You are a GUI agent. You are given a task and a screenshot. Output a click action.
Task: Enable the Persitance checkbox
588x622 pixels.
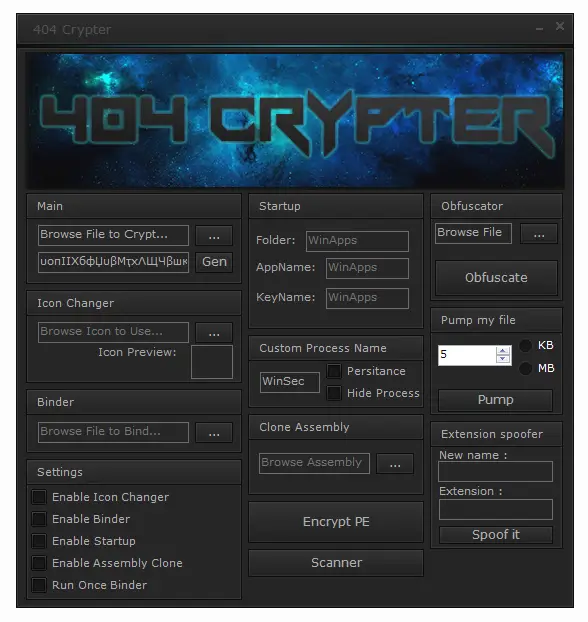pyautogui.click(x=334, y=371)
